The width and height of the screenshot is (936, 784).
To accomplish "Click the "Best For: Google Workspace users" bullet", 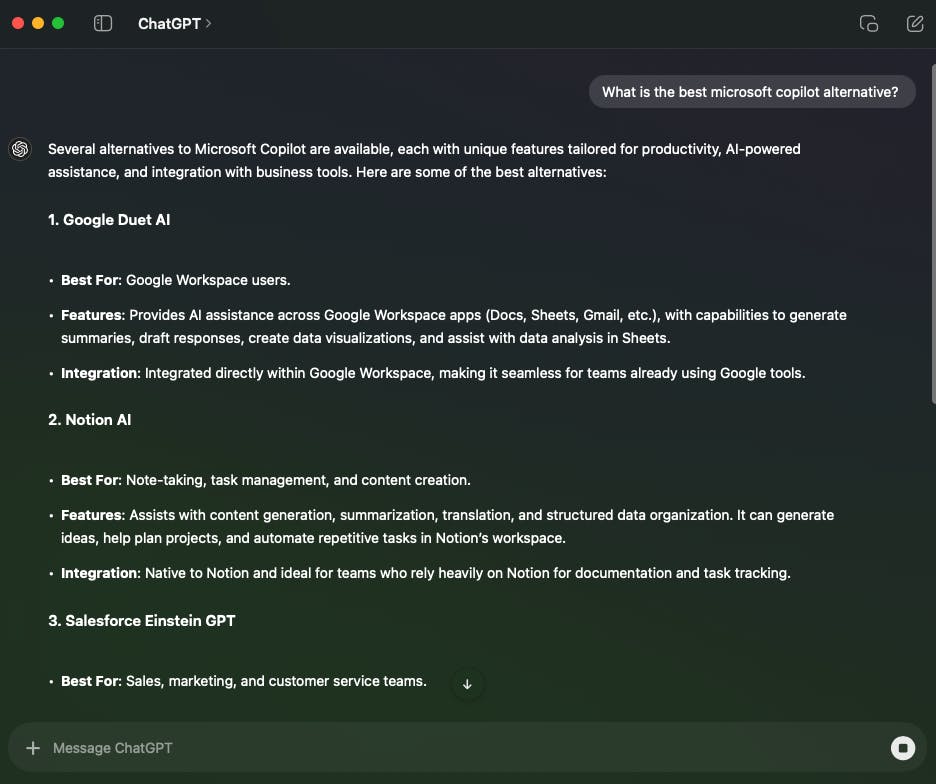I will click(x=176, y=280).
